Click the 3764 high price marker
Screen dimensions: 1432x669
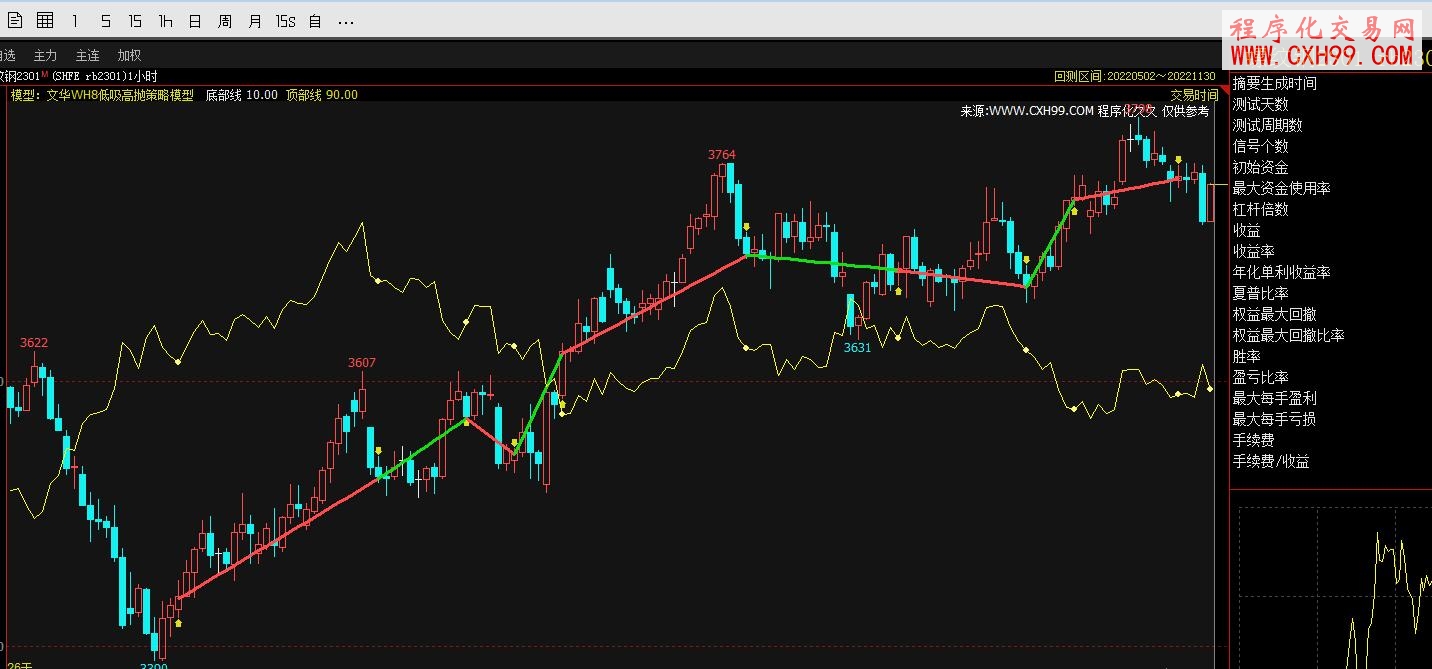point(721,154)
